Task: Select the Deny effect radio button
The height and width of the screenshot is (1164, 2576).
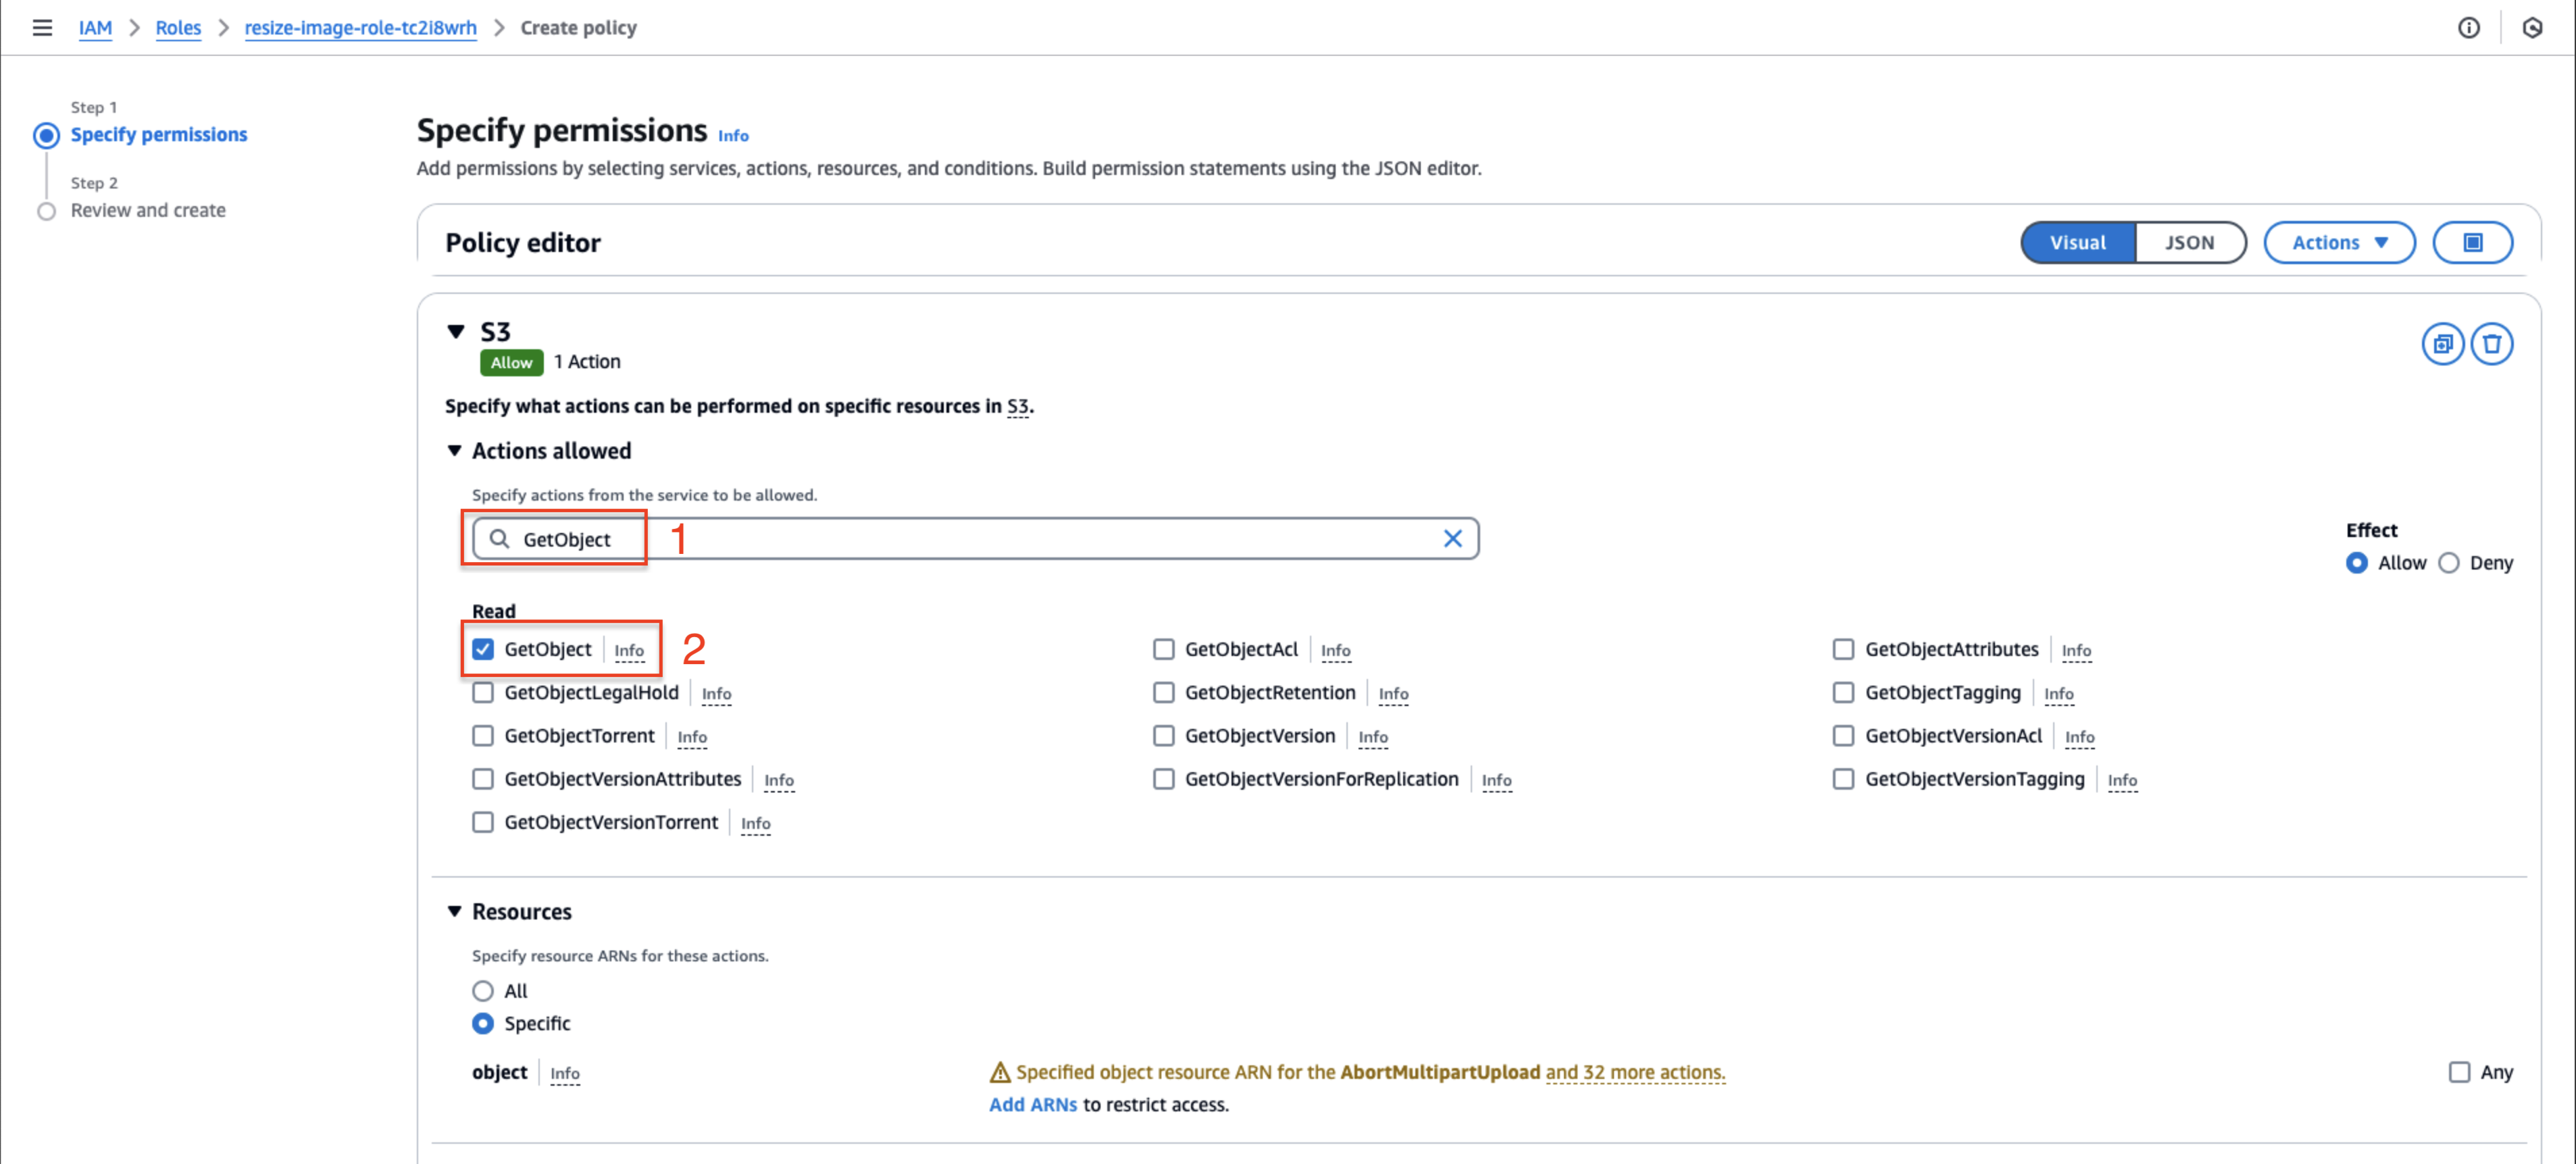Action: [x=2448, y=563]
